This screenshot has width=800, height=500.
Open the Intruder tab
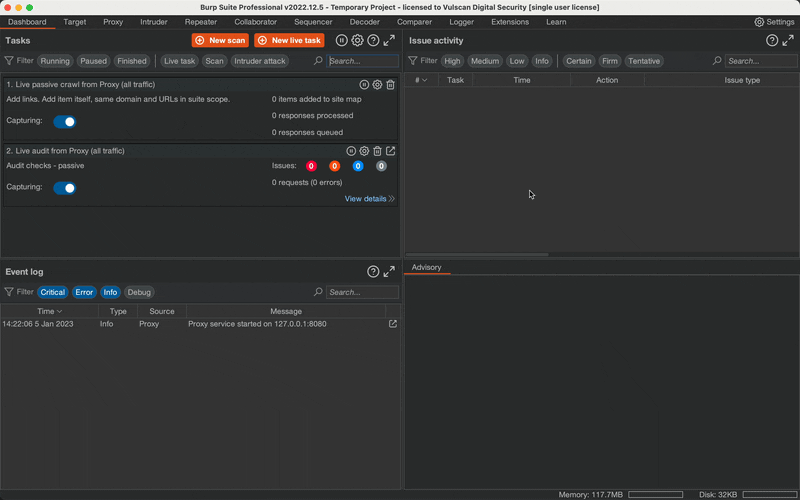point(154,21)
